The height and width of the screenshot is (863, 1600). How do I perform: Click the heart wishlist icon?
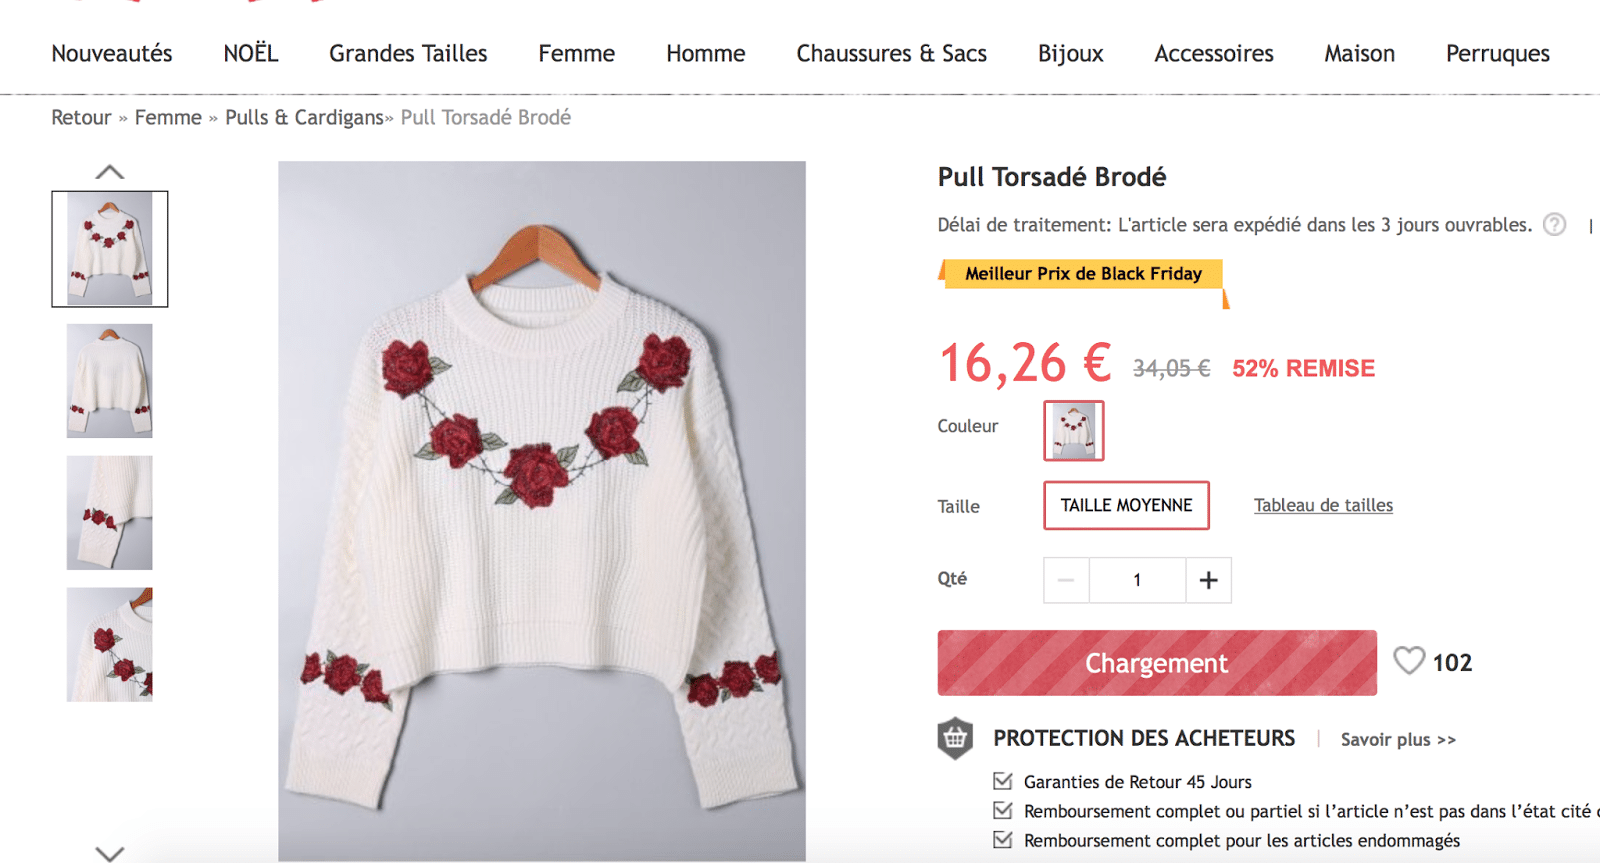(x=1408, y=661)
